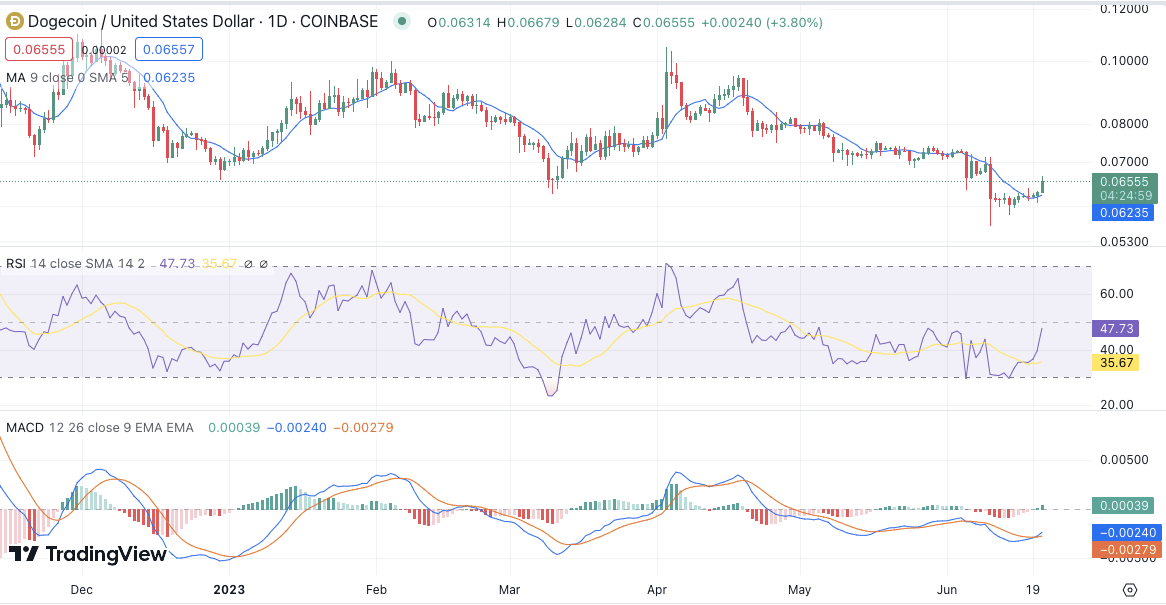The image size is (1166, 605).
Task: Click the green MACD histogram value 0.00039
Action: pos(234,427)
